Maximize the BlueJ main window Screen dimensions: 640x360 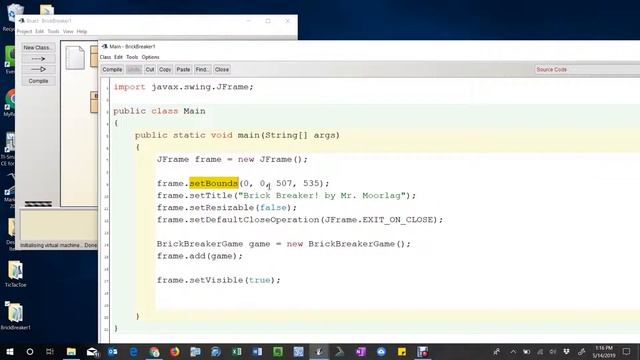click(268, 21)
